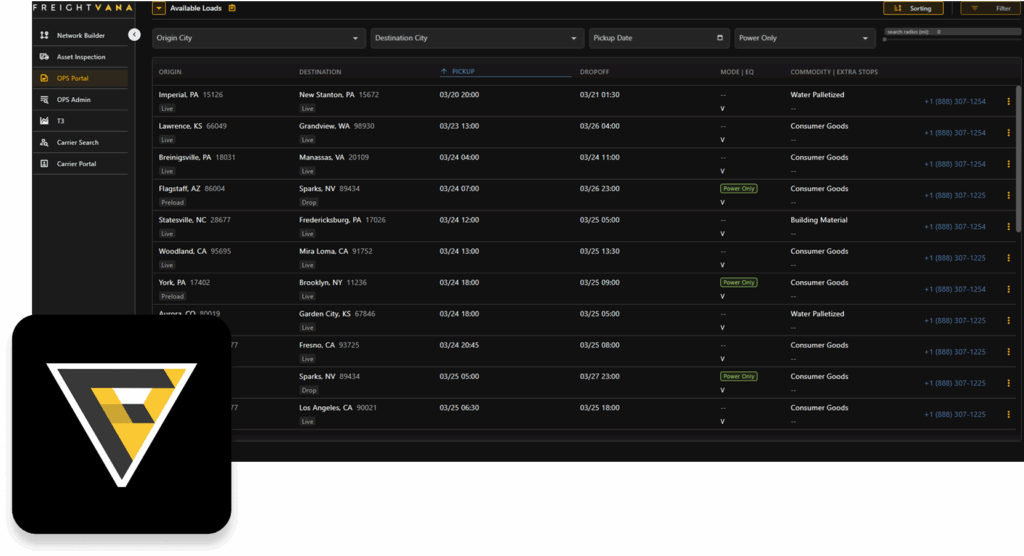
Task: Call the phone number on Imperial, PA row
Action: (955, 101)
